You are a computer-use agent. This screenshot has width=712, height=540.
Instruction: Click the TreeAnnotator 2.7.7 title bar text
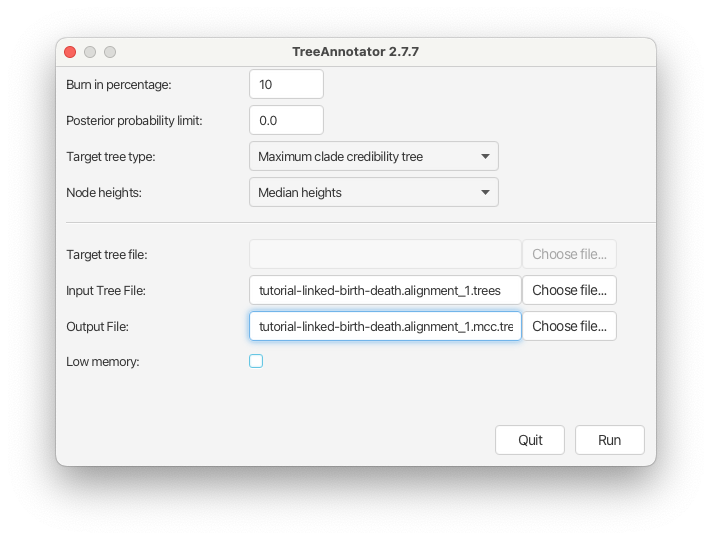coord(355,52)
